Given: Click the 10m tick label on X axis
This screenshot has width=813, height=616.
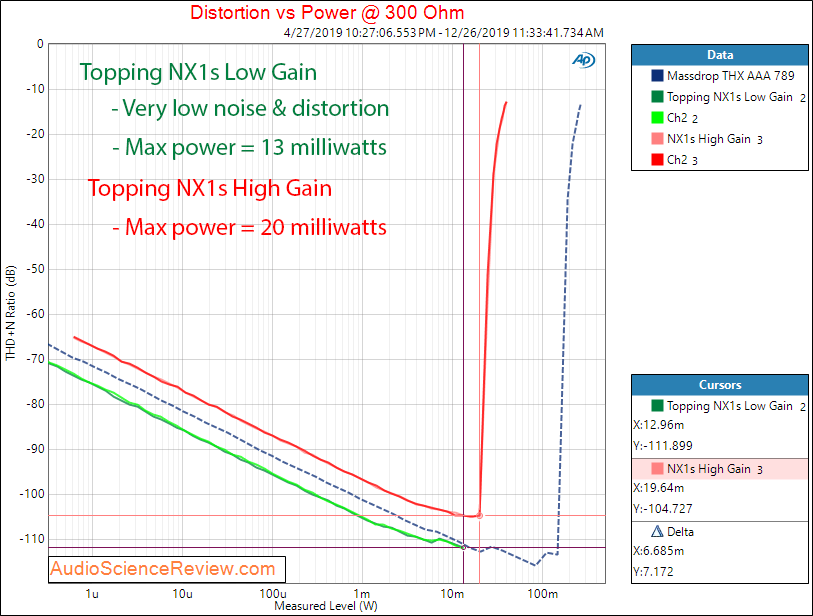Looking at the screenshot, I should 452,594.
